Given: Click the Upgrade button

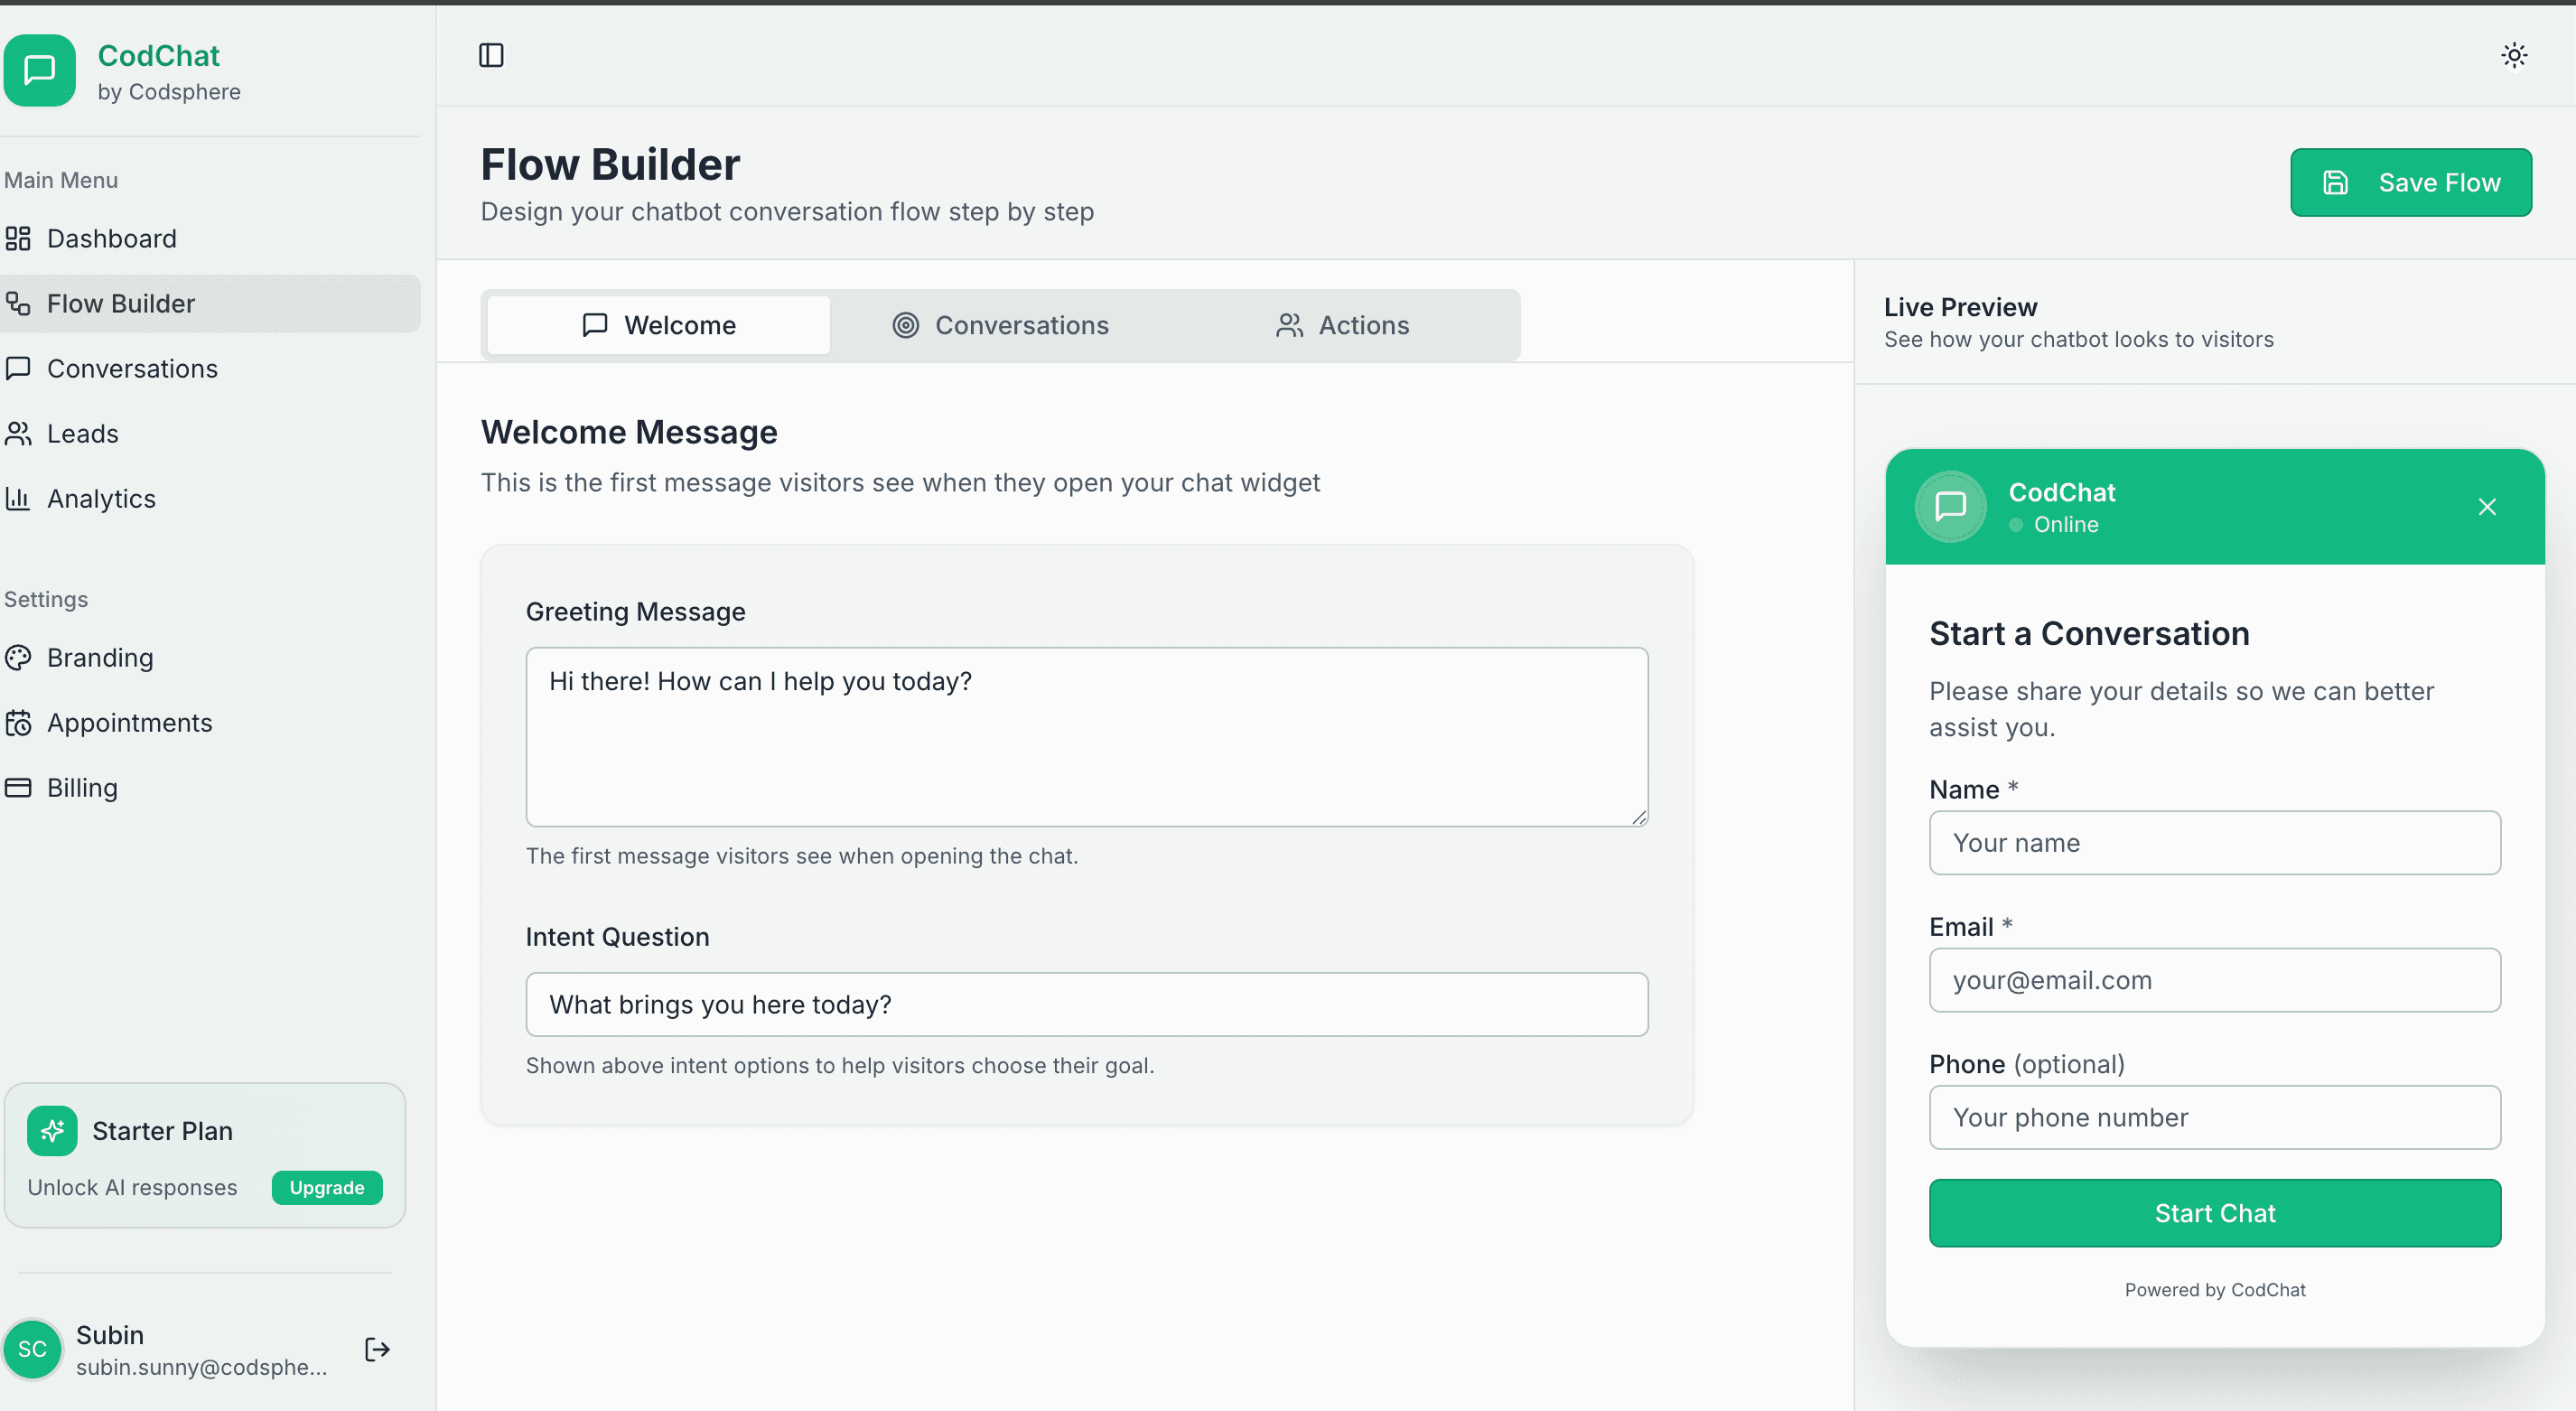Looking at the screenshot, I should click(x=326, y=1187).
